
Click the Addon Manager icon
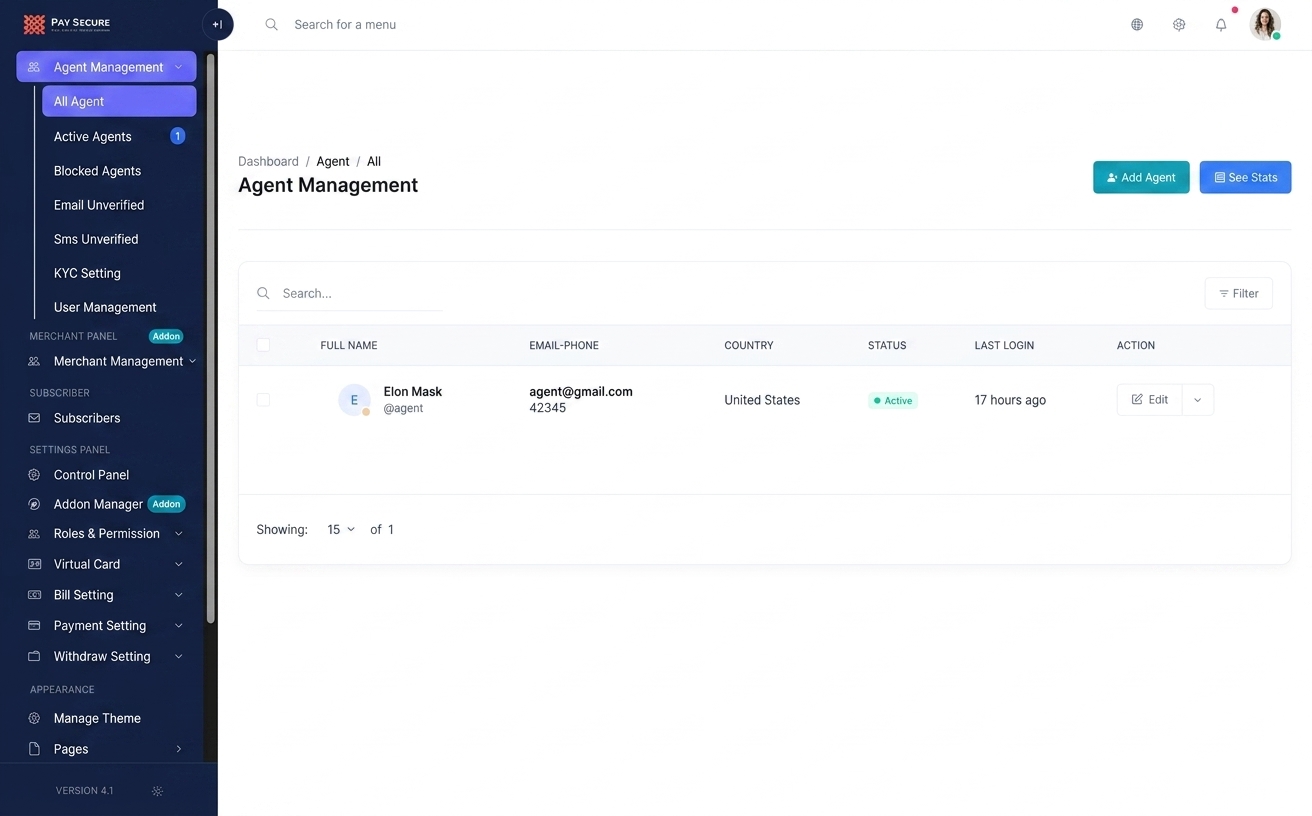(x=34, y=504)
